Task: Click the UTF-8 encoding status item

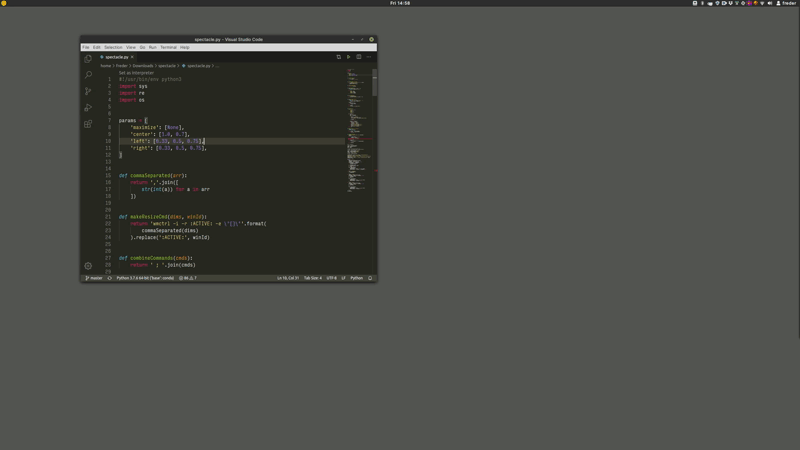Action: [332, 278]
